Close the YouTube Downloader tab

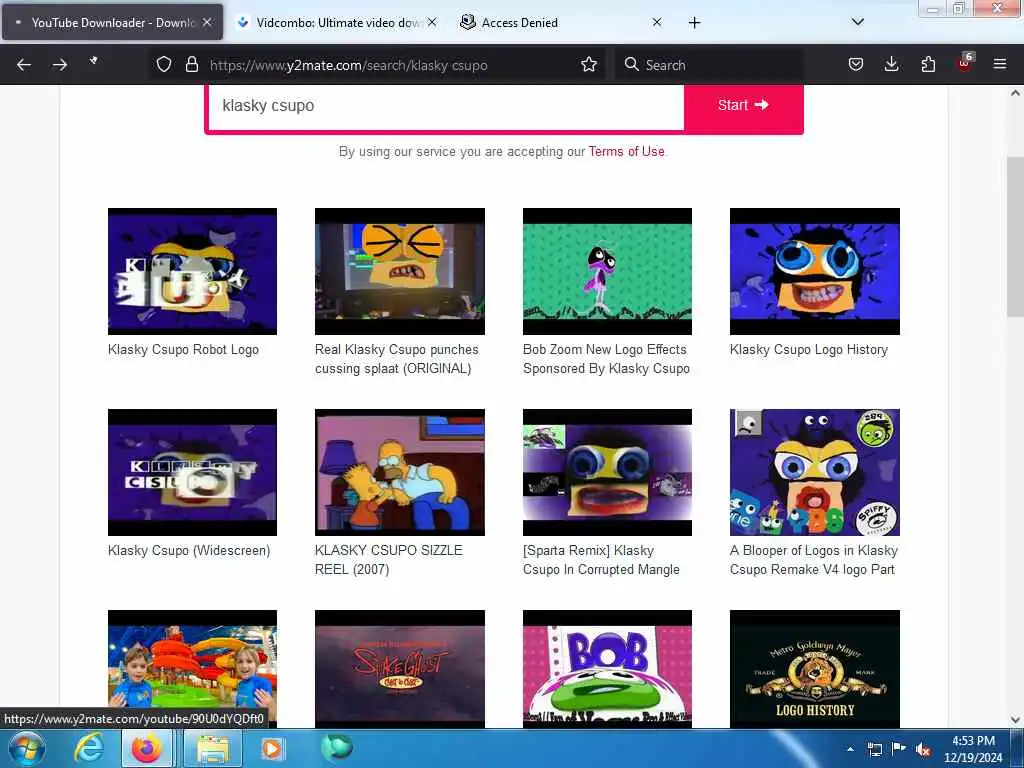tap(207, 22)
